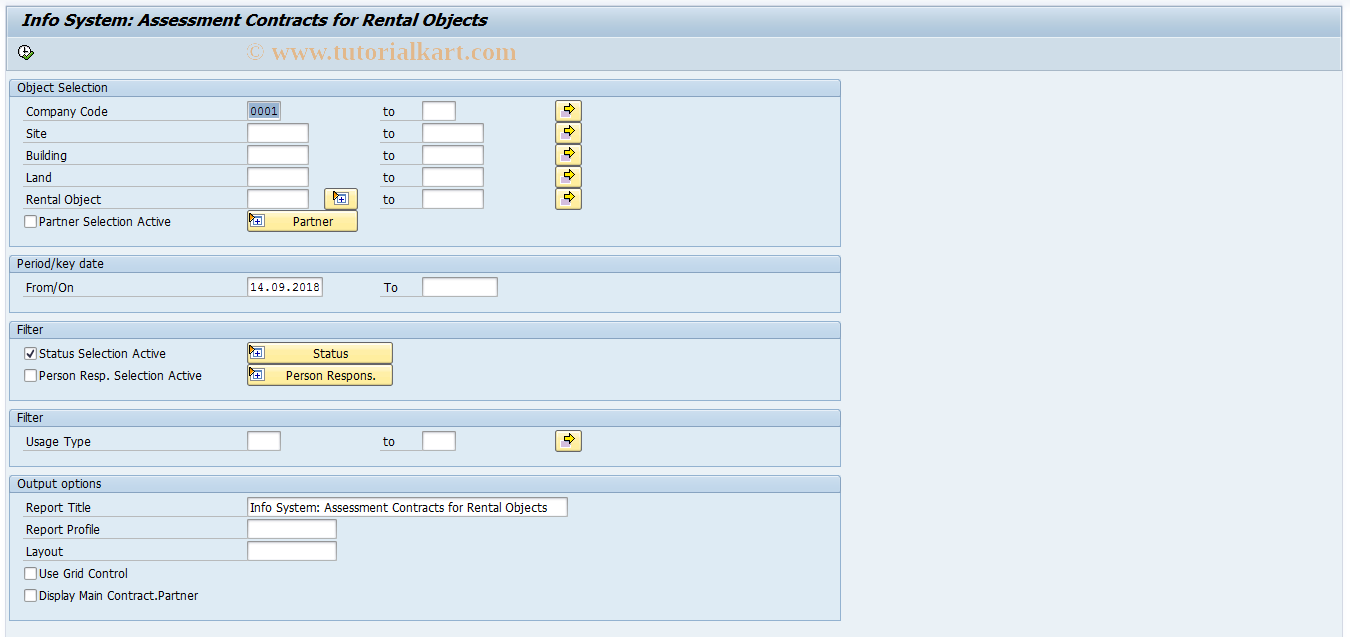This screenshot has height=637, width=1350.
Task: Click the Land from input field
Action: click(x=278, y=177)
